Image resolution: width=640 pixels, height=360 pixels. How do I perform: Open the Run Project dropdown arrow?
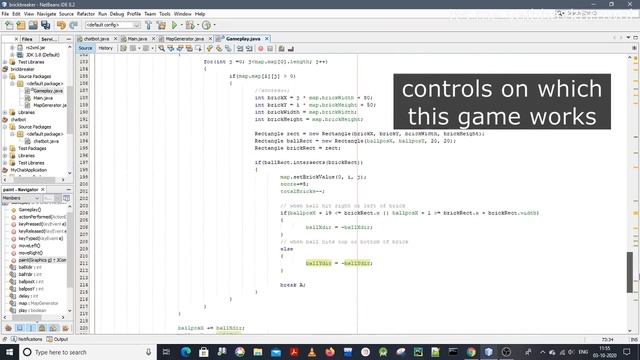click(181, 25)
